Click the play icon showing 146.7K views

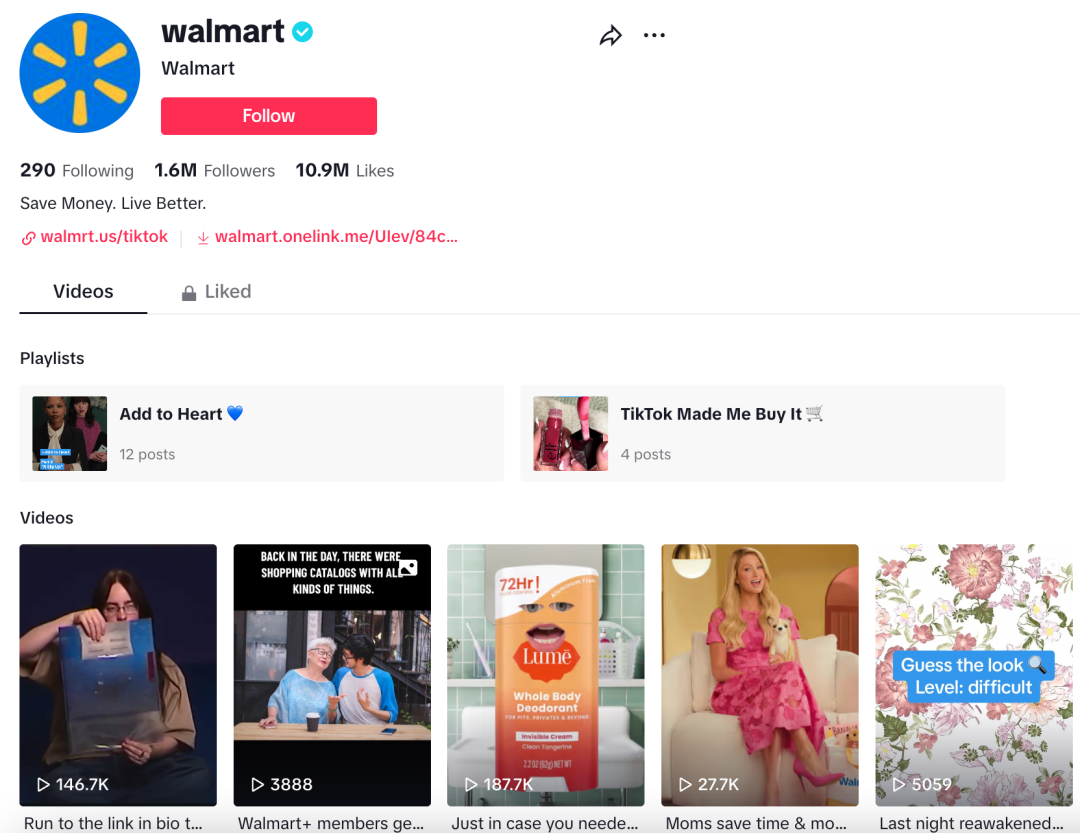43,784
